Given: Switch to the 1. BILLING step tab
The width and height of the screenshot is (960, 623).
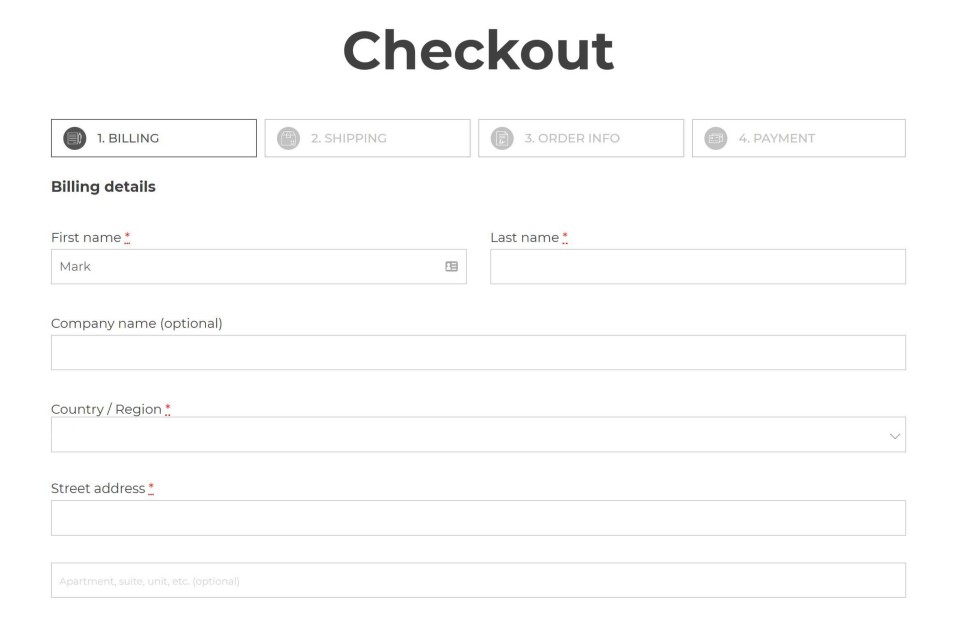Looking at the screenshot, I should click(154, 138).
